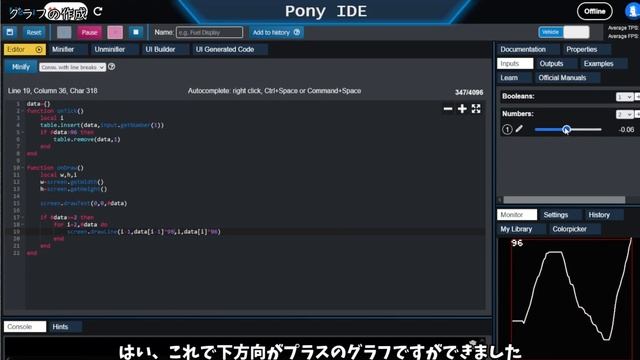Select the Console tab

point(25,327)
